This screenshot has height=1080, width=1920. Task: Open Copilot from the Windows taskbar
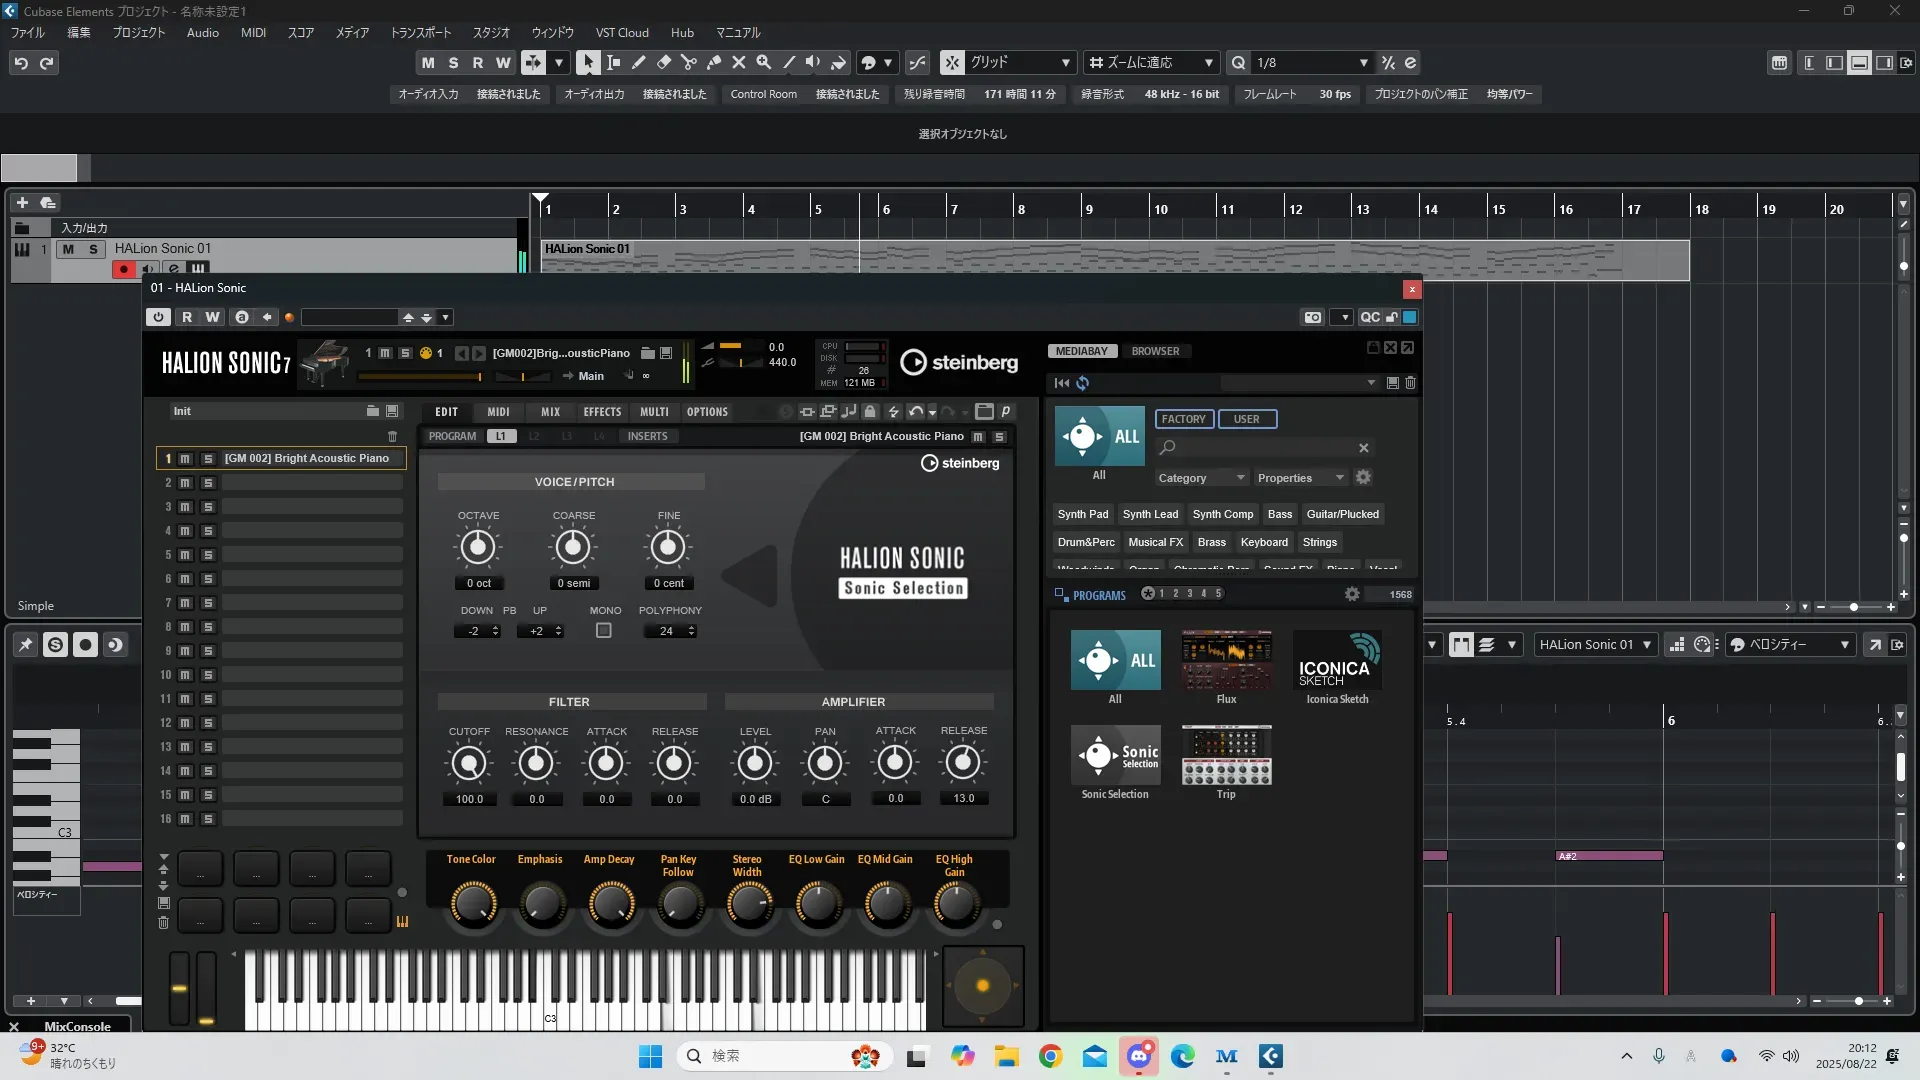[x=962, y=1056]
